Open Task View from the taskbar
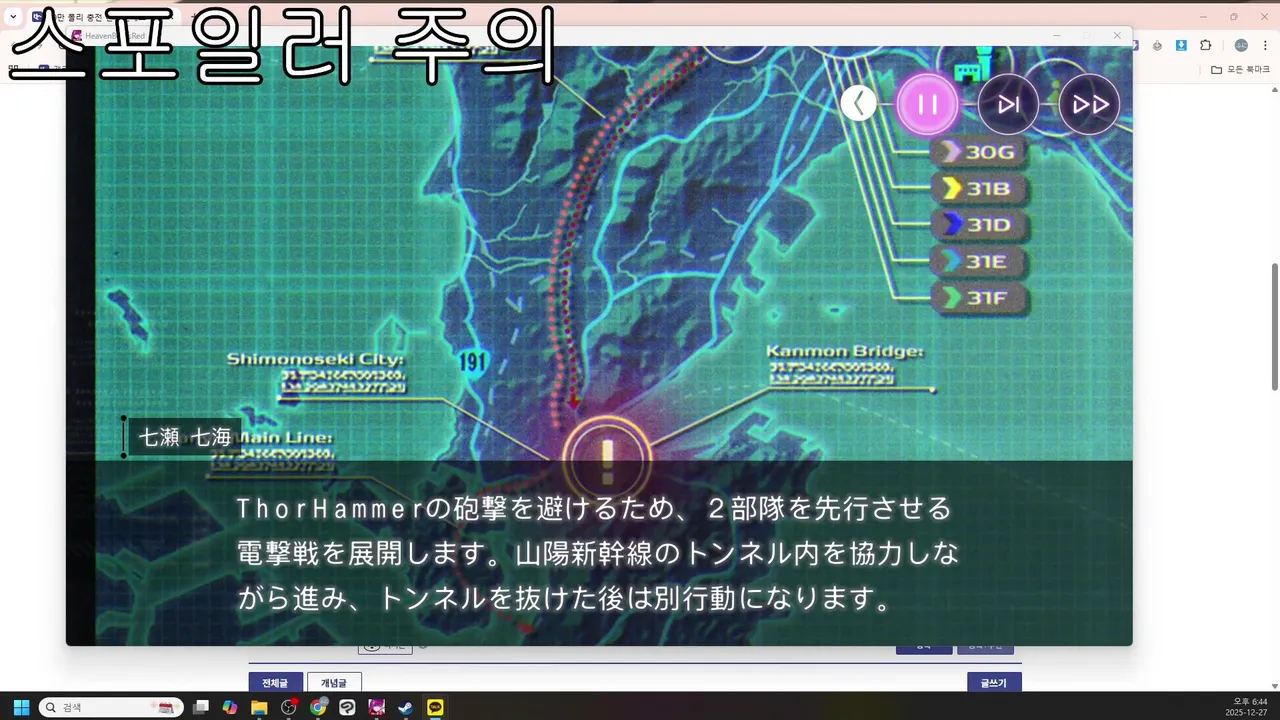1280x720 pixels. 201,707
